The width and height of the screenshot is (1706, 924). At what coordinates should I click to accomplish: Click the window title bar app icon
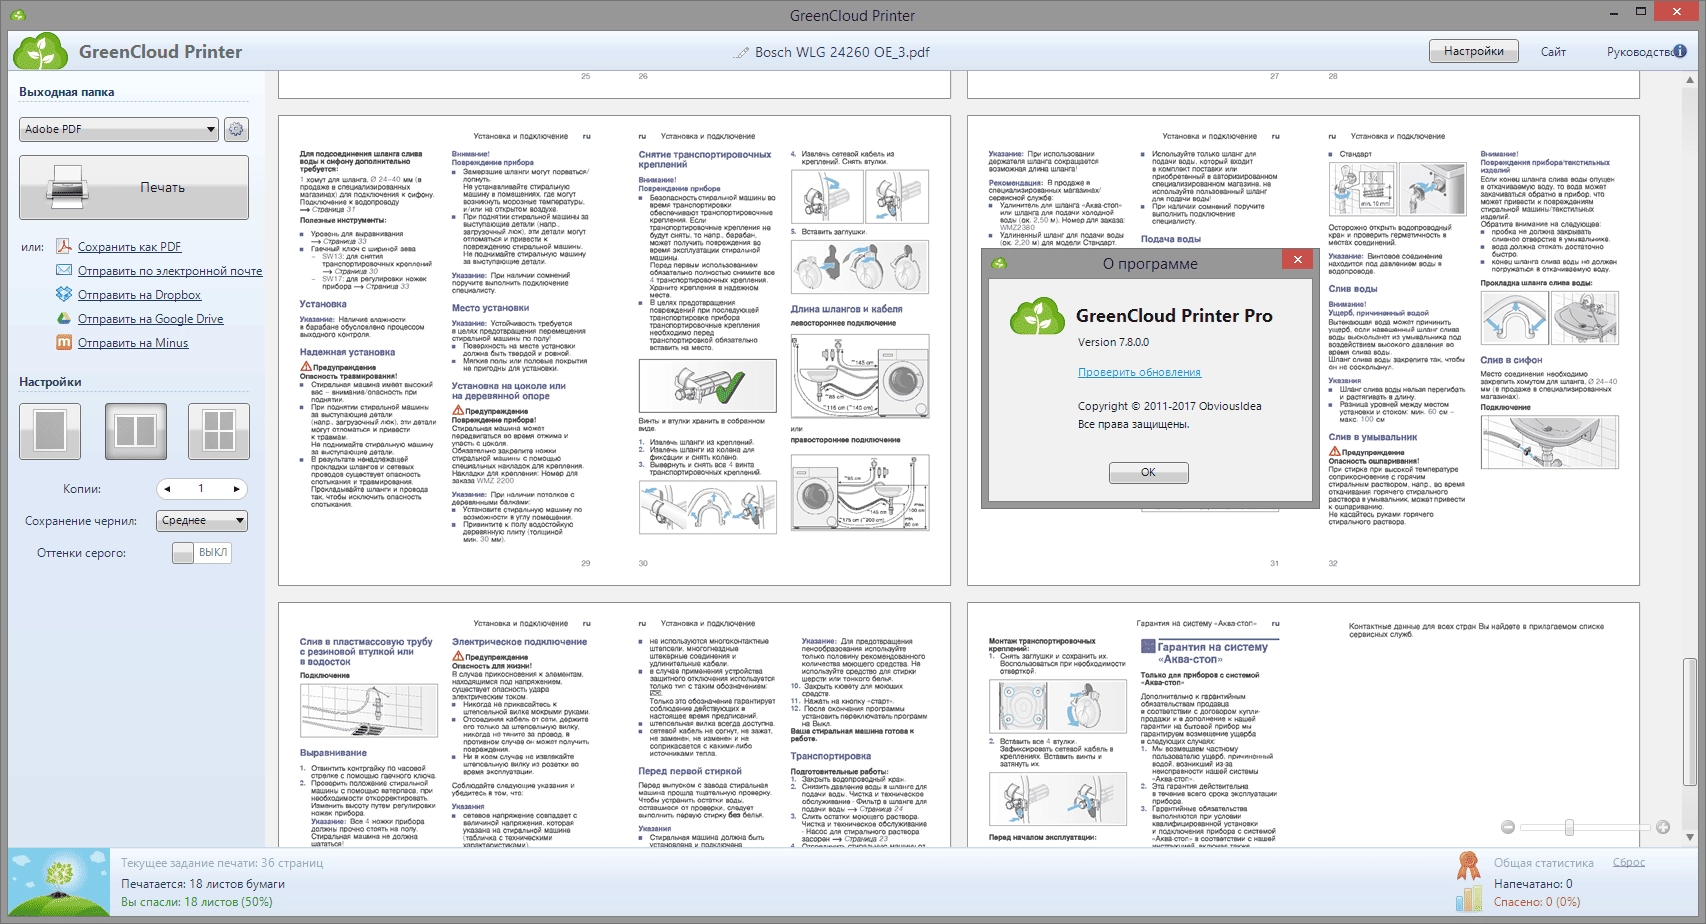(18, 15)
